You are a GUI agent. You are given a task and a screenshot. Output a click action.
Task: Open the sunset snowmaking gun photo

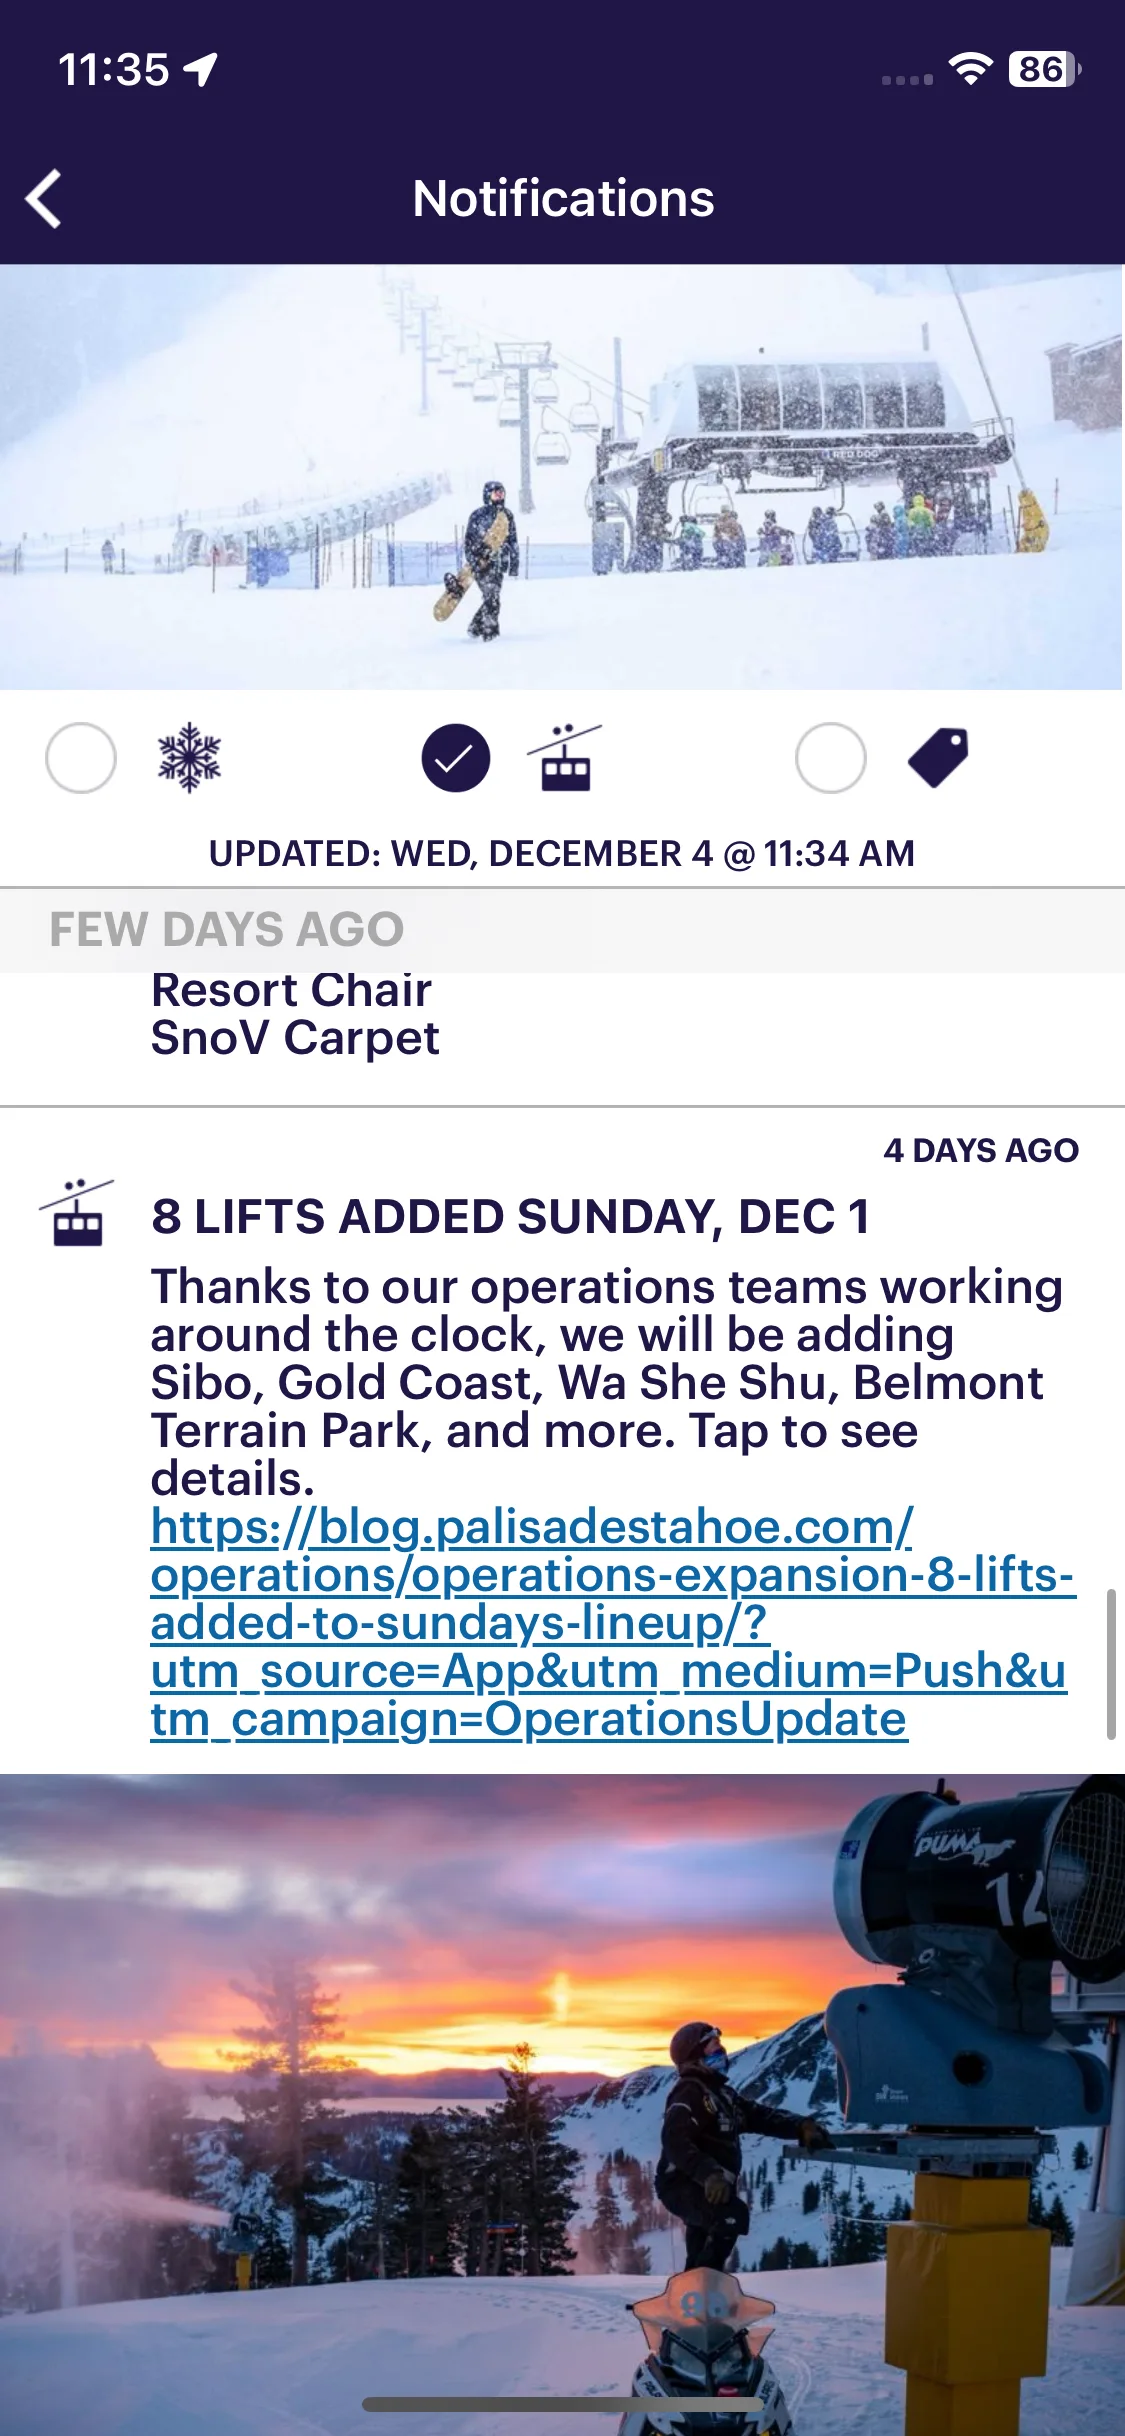click(562, 2105)
